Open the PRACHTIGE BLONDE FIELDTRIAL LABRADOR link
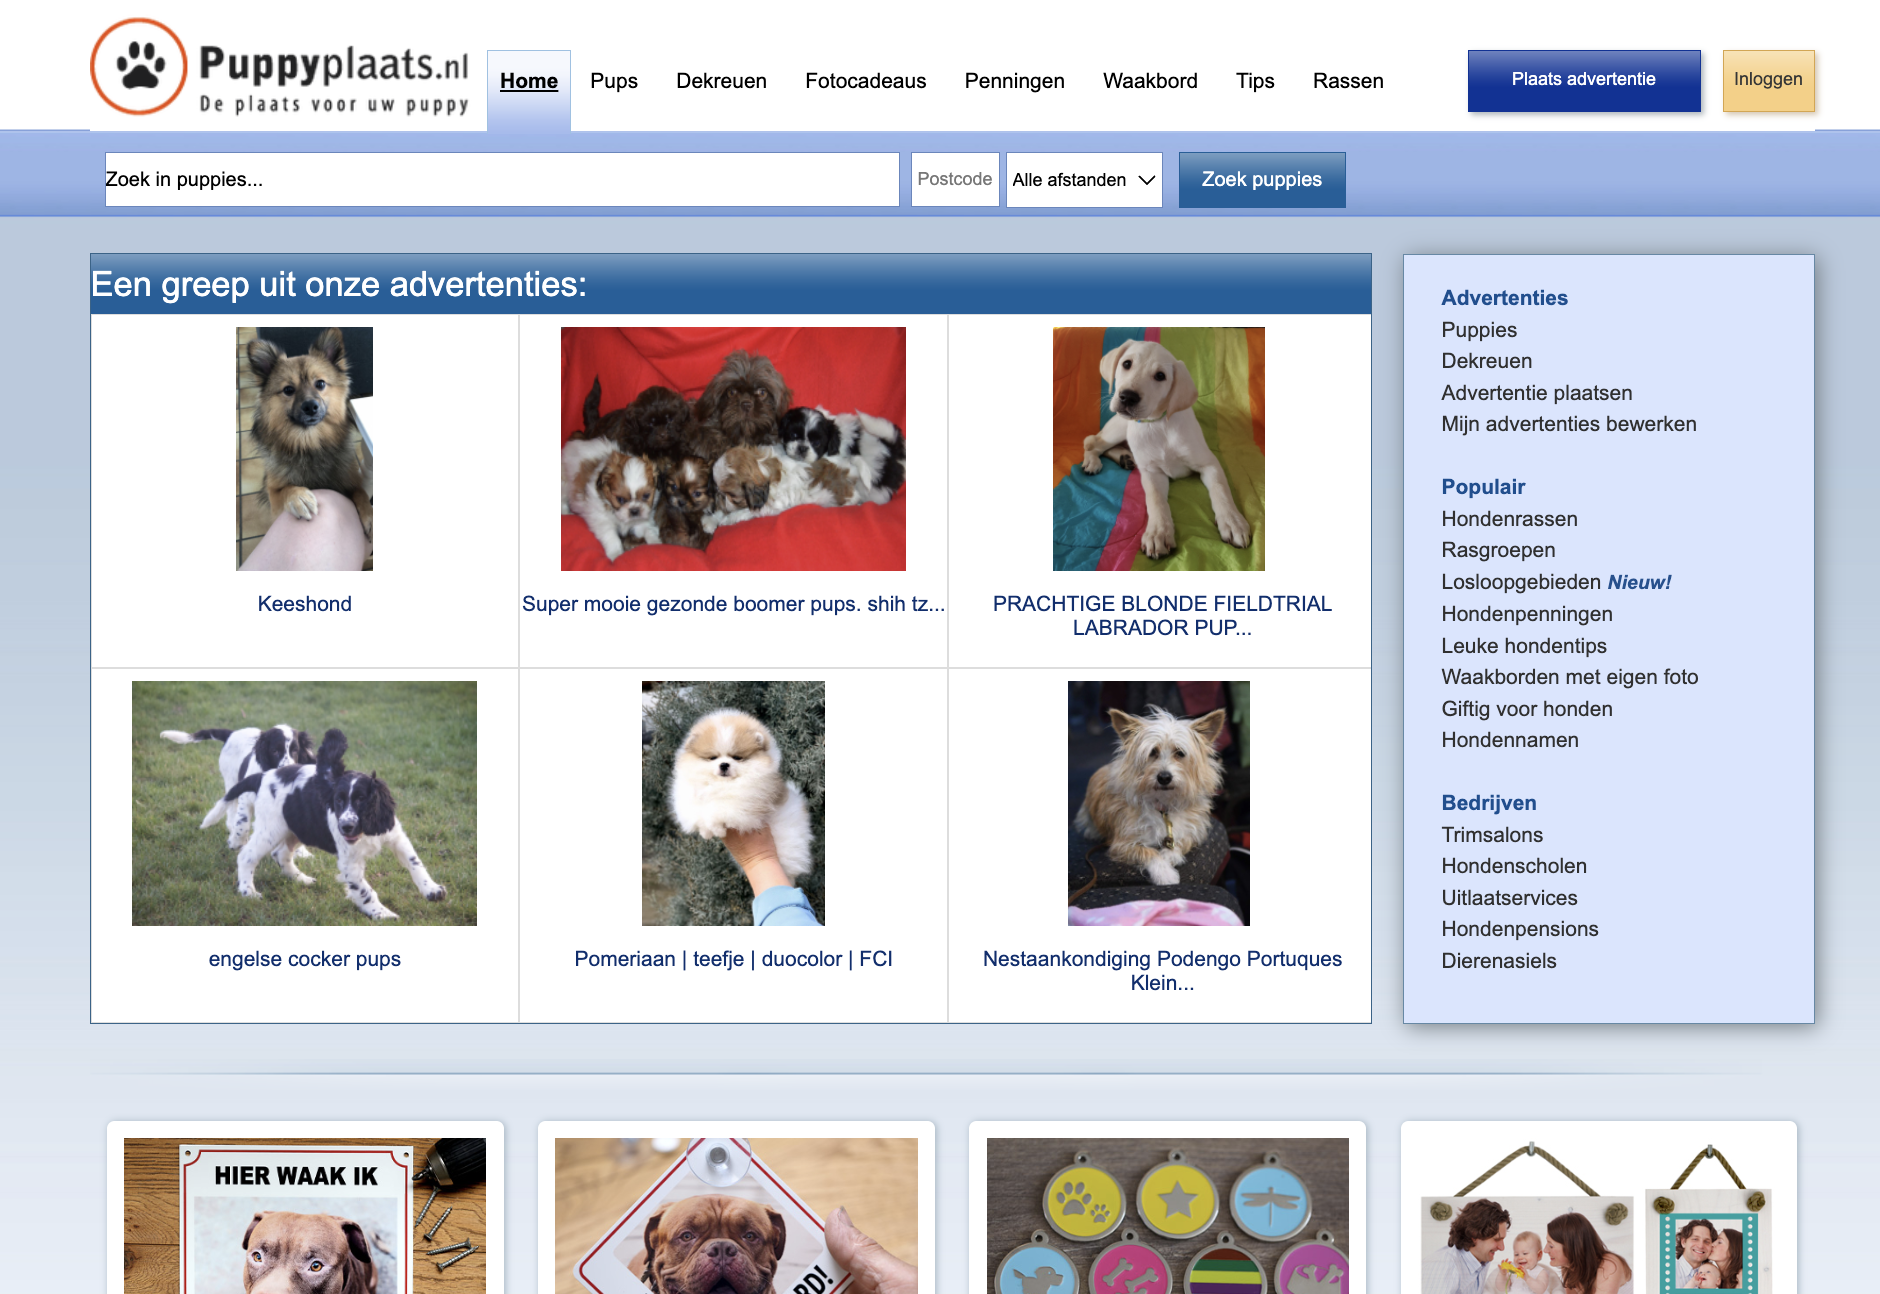 click(1162, 616)
